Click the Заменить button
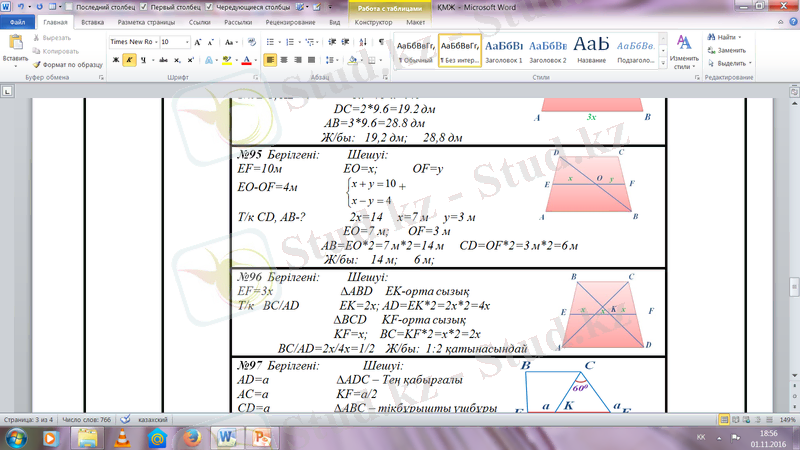This screenshot has width=800, height=450. coord(730,50)
